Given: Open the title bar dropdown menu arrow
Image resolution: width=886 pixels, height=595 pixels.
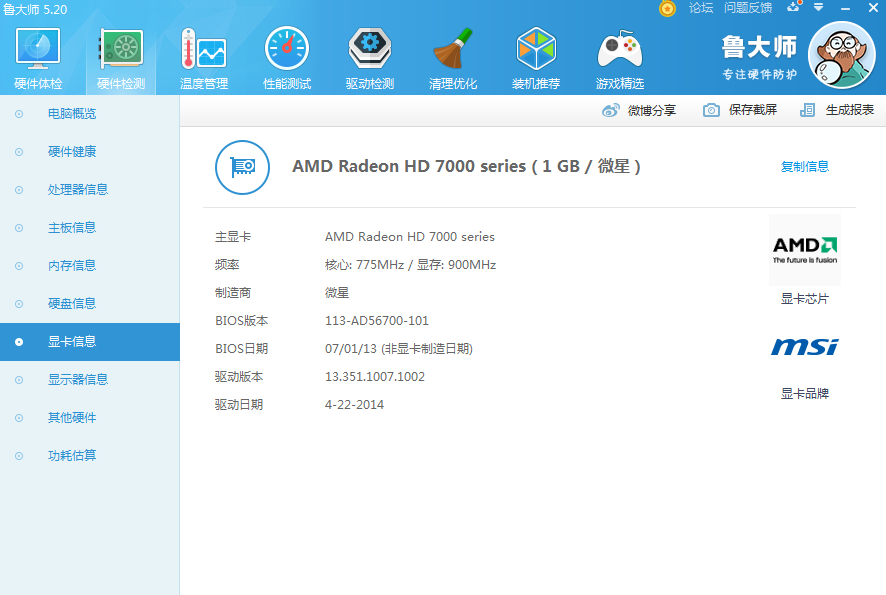Looking at the screenshot, I should (x=818, y=7).
